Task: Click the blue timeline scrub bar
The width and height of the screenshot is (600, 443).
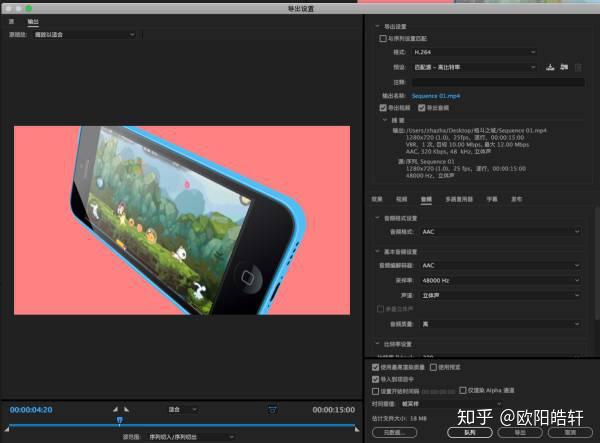Action: pos(182,425)
